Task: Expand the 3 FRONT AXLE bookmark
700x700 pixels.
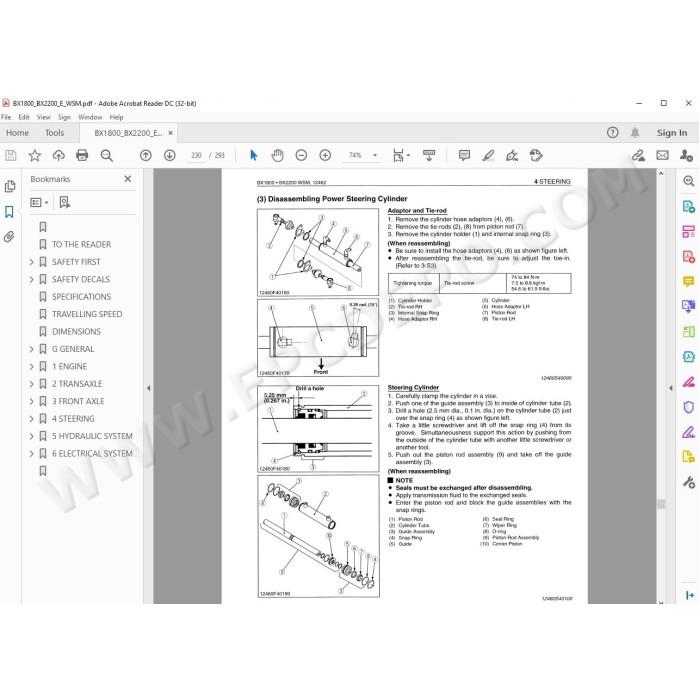Action: 32,401
